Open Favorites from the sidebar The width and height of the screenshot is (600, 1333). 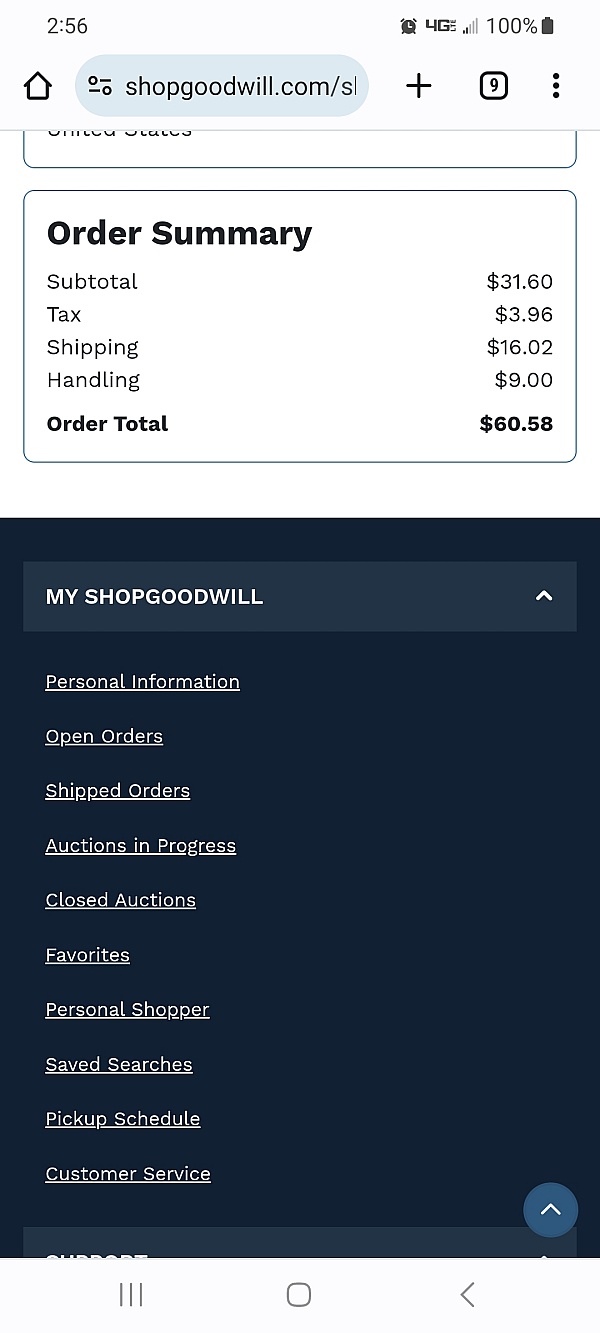coord(87,954)
